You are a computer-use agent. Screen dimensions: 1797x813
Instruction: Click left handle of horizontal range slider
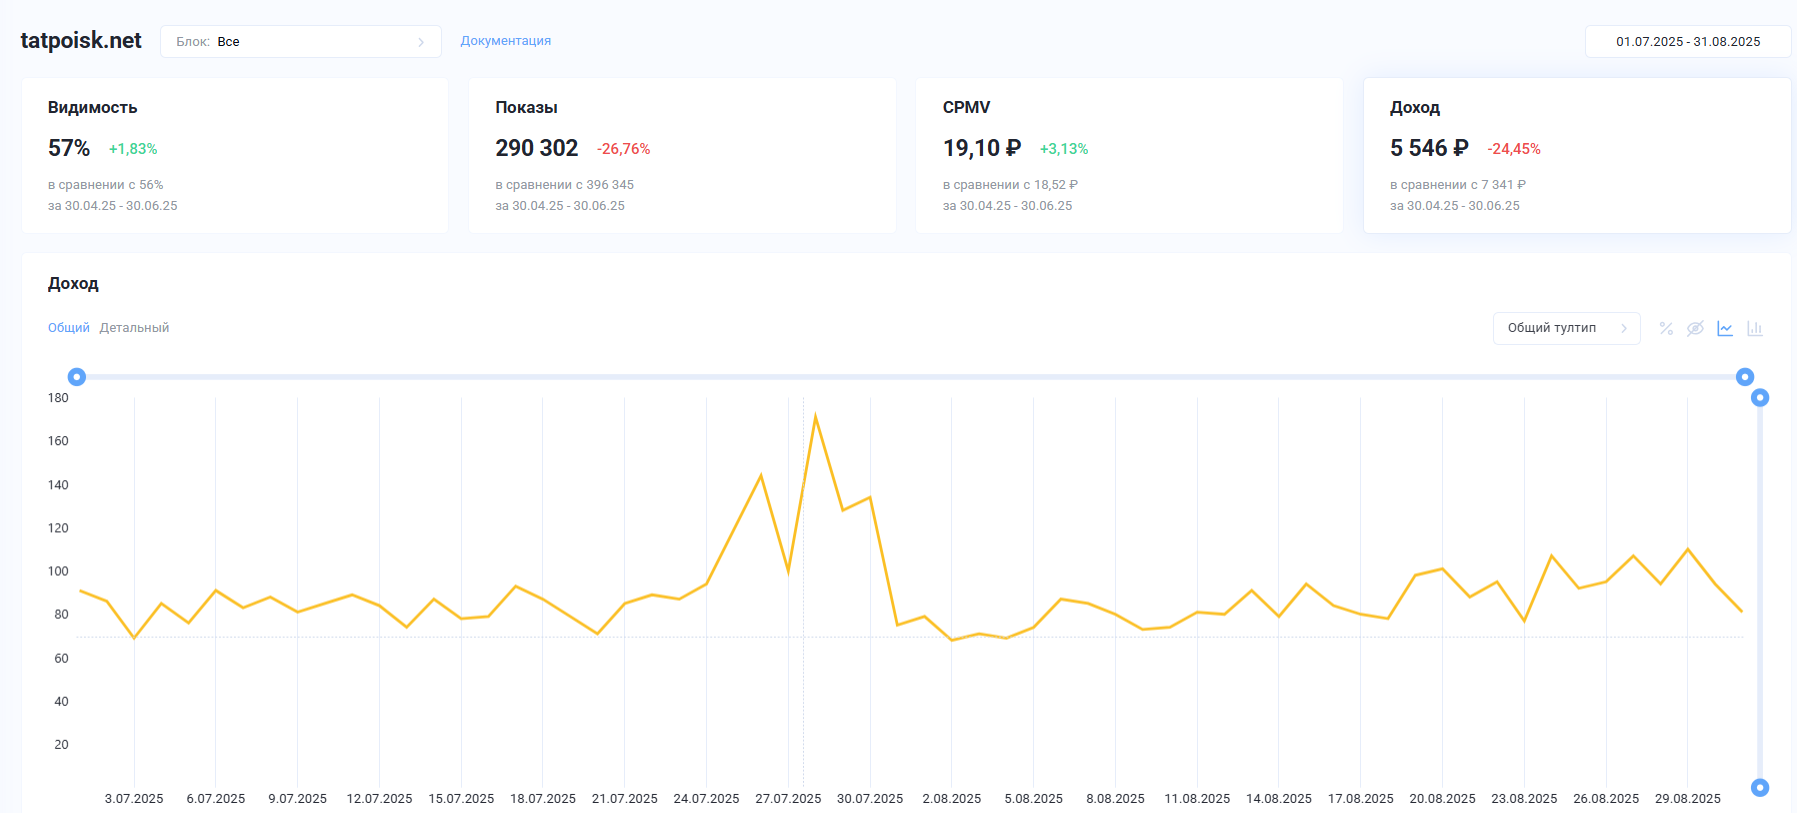pyautogui.click(x=76, y=377)
